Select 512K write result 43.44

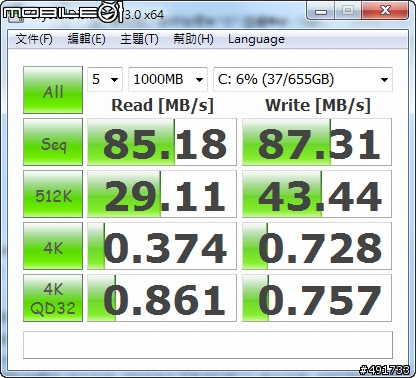click(x=317, y=194)
